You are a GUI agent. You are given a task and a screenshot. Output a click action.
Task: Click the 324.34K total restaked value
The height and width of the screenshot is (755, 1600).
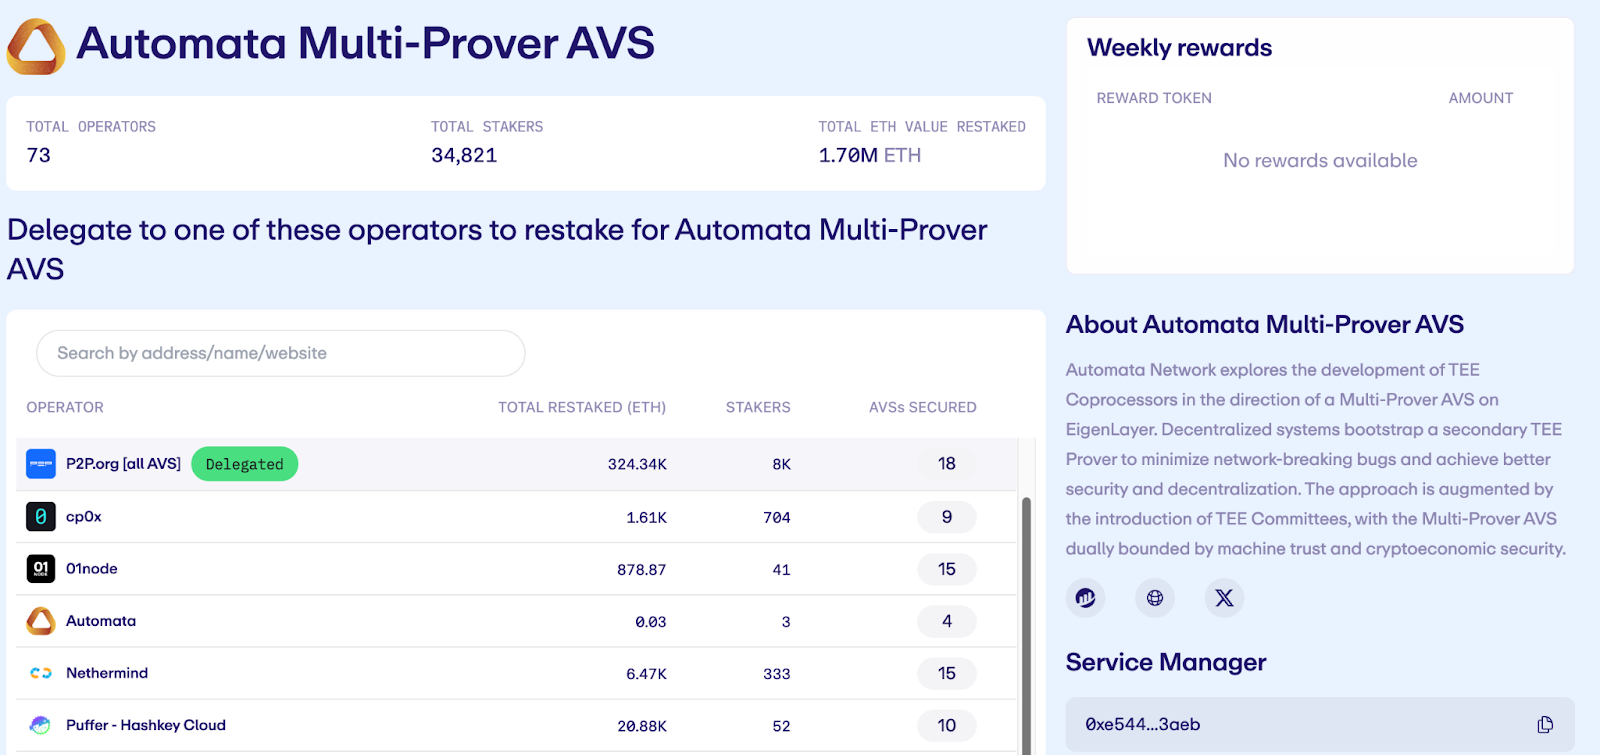tap(637, 464)
